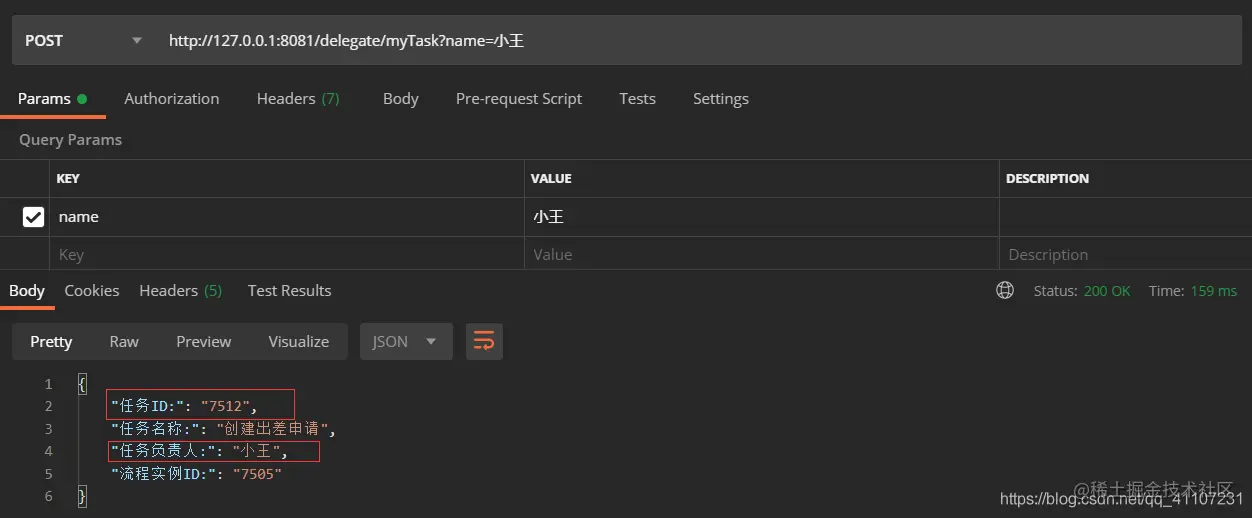This screenshot has width=1252, height=518.
Task: Choose the Visualize response view
Action: pos(298,341)
